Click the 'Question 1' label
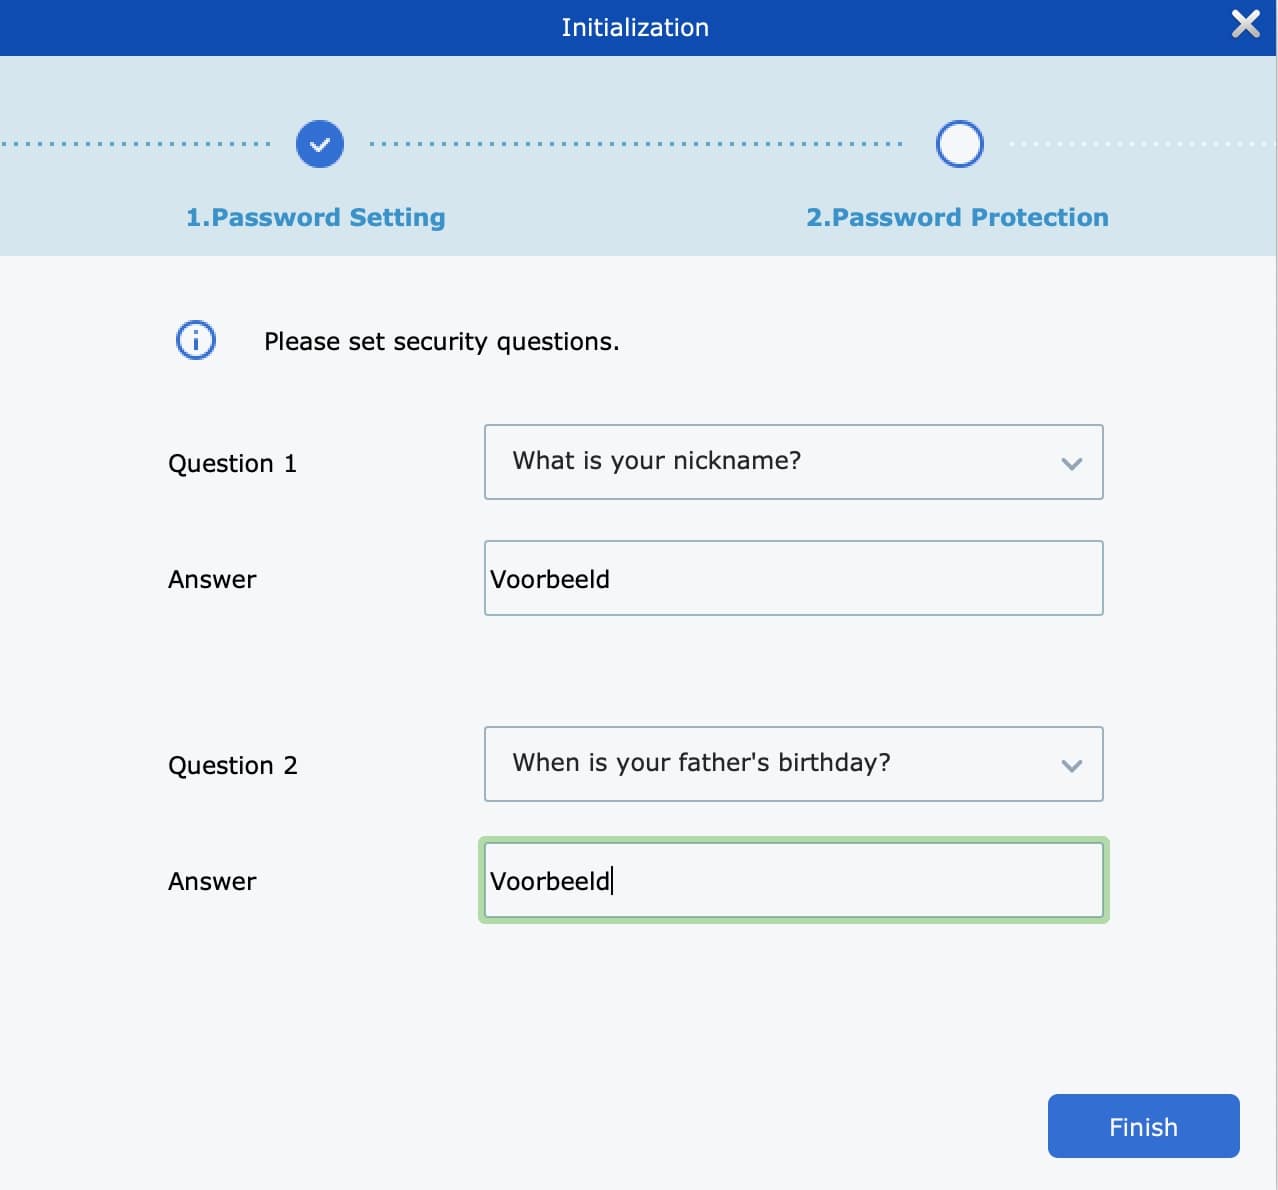1278x1190 pixels. coord(232,464)
